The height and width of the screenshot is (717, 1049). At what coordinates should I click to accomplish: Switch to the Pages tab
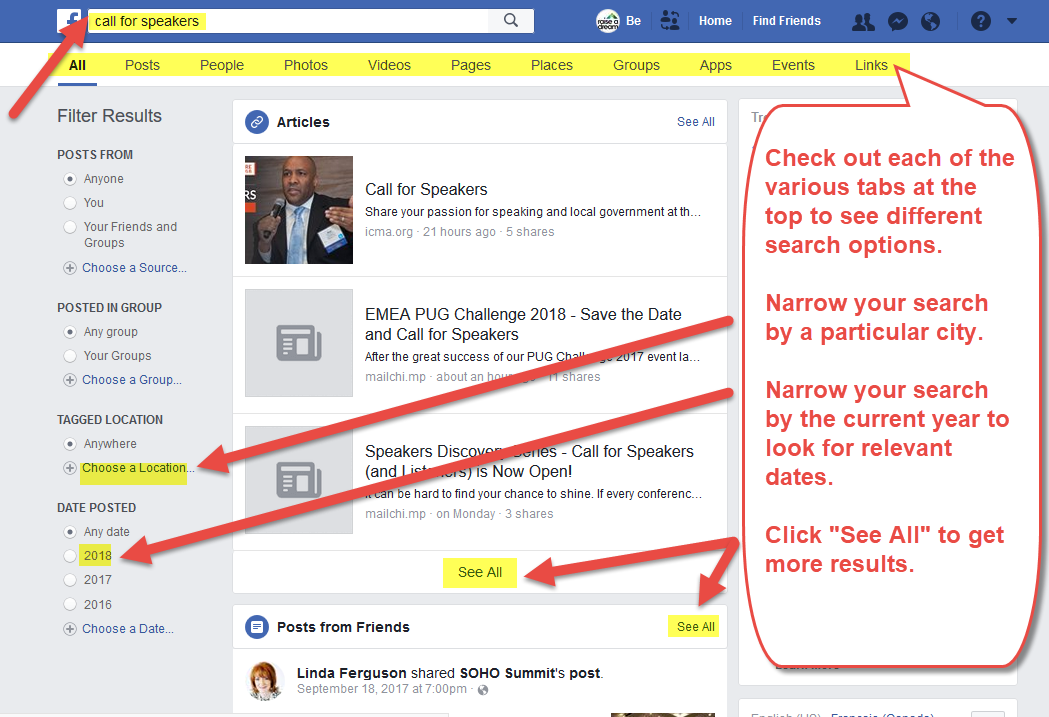click(470, 66)
